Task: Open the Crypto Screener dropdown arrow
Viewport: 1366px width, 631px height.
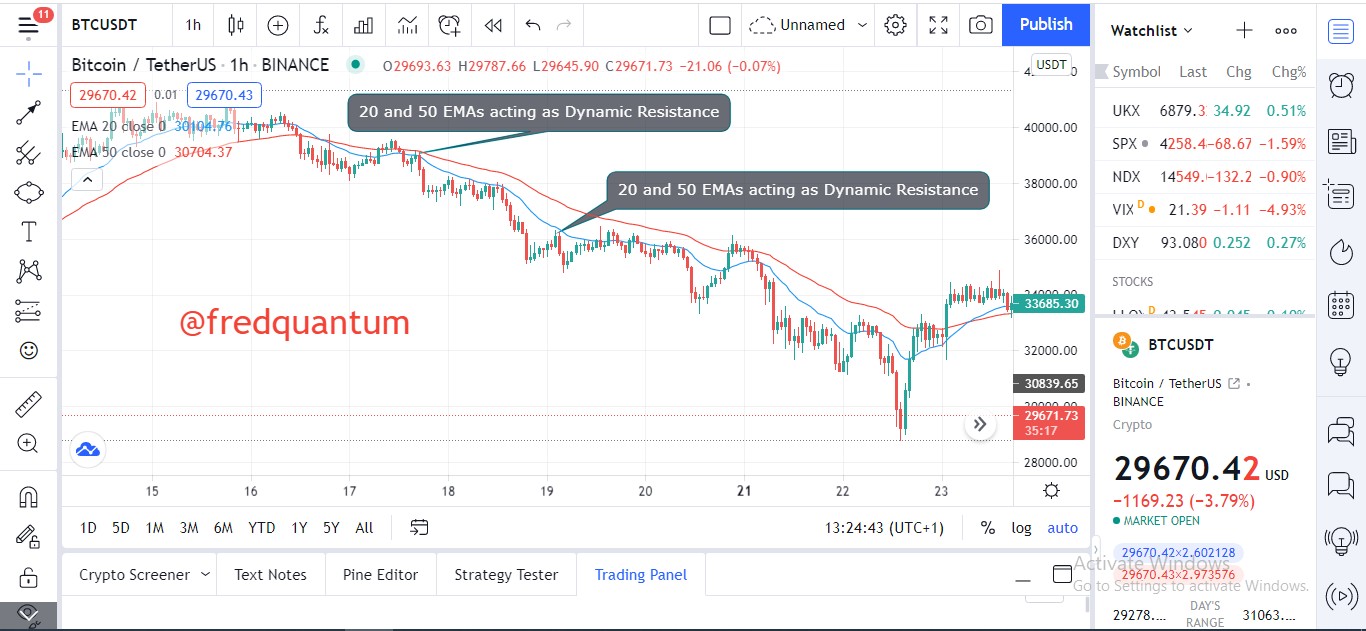Action: [x=205, y=574]
